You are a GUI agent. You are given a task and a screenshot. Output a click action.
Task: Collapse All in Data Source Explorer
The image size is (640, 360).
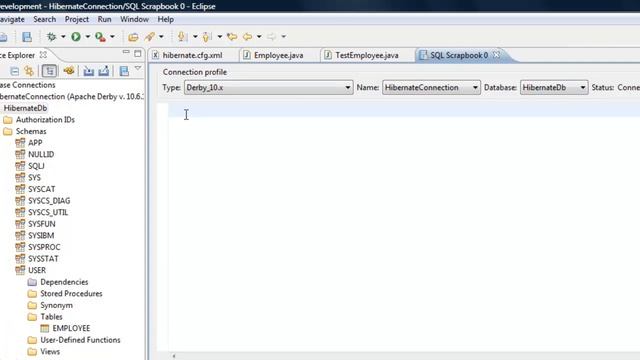click(x=15, y=71)
